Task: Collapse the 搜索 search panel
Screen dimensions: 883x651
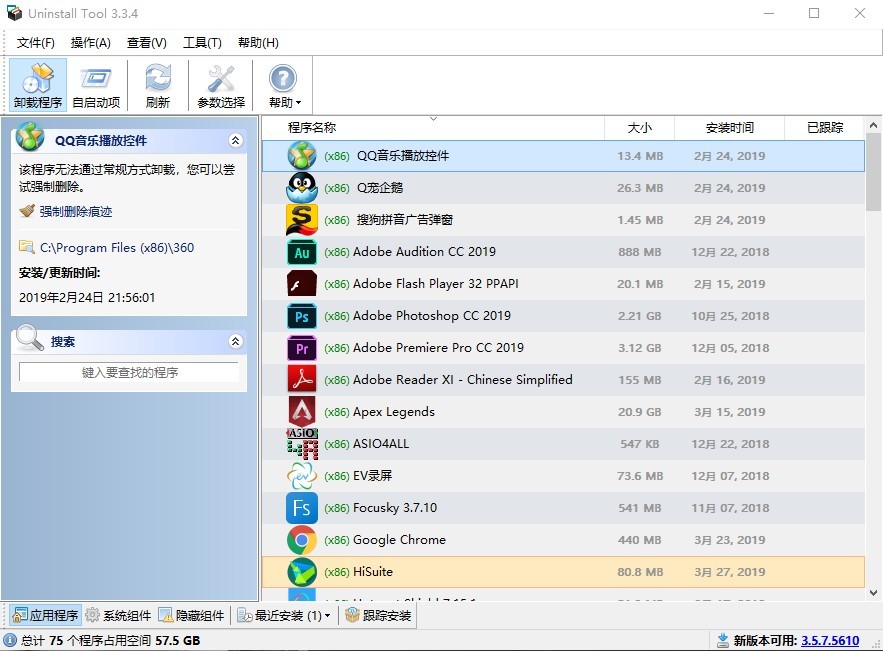Action: [x=236, y=342]
